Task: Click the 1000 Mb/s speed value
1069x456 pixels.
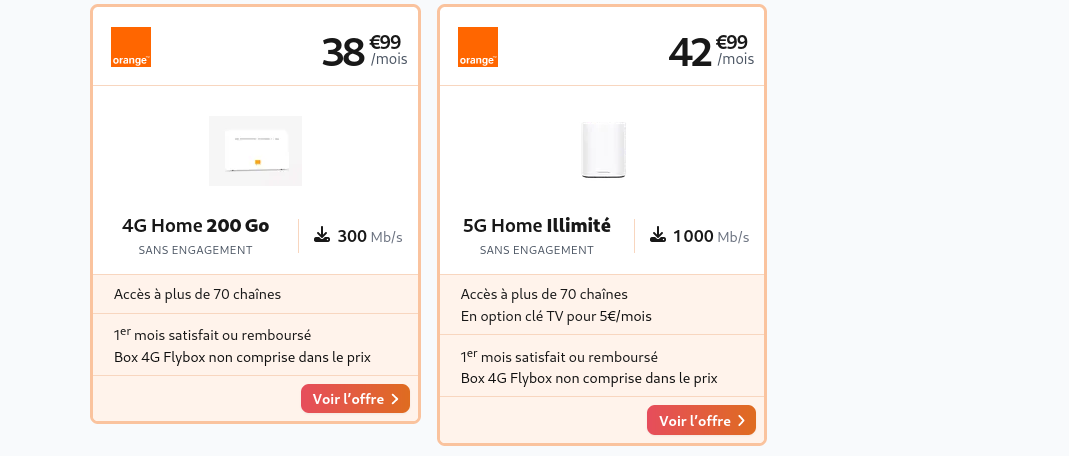Action: click(x=710, y=237)
